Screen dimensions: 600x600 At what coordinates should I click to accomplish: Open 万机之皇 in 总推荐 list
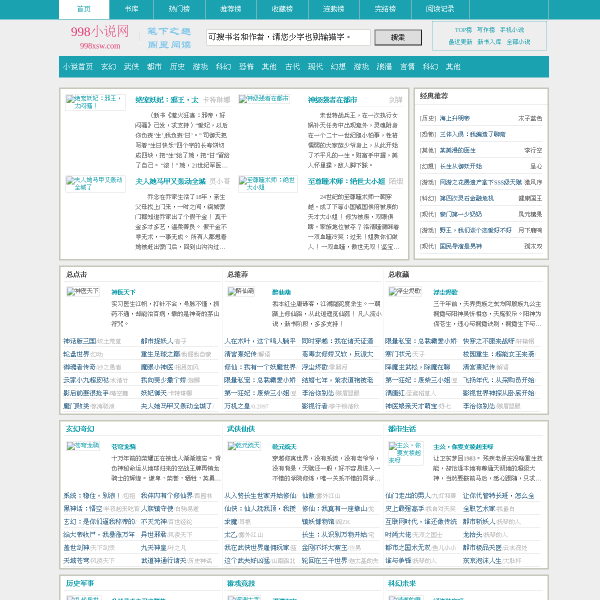[x=237, y=406]
